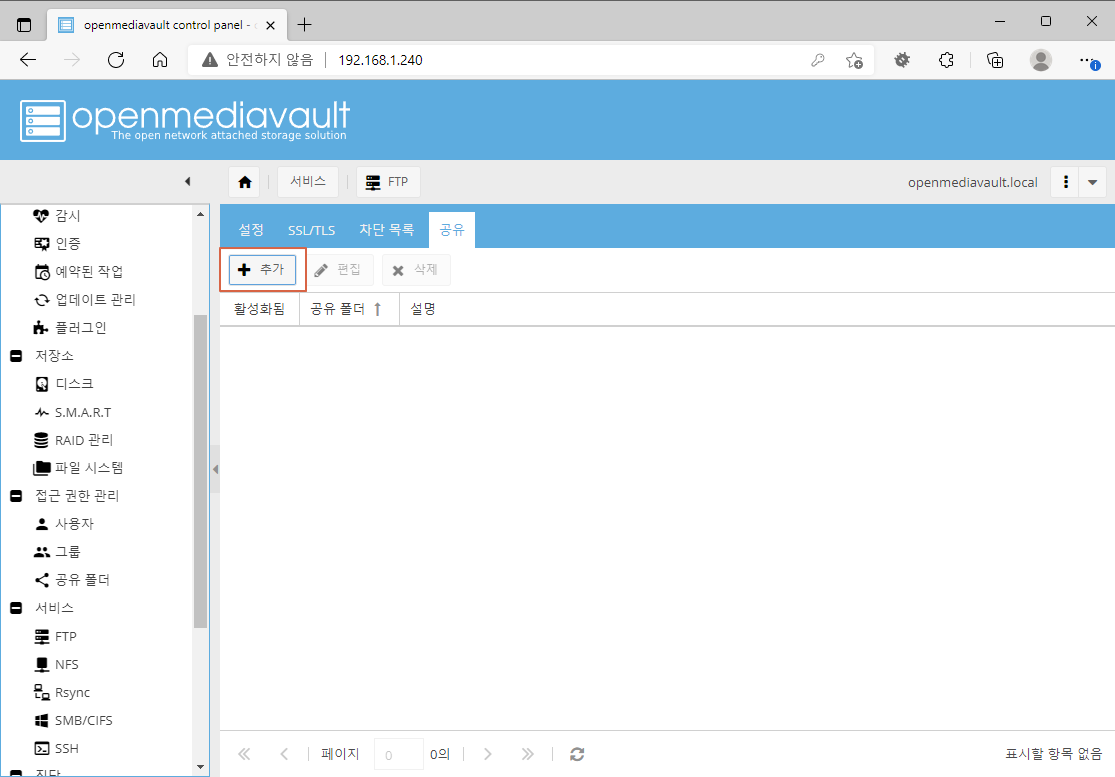Expand the dropdown arrow beside the three-dots menu
This screenshot has width=1115, height=777.
click(1093, 182)
